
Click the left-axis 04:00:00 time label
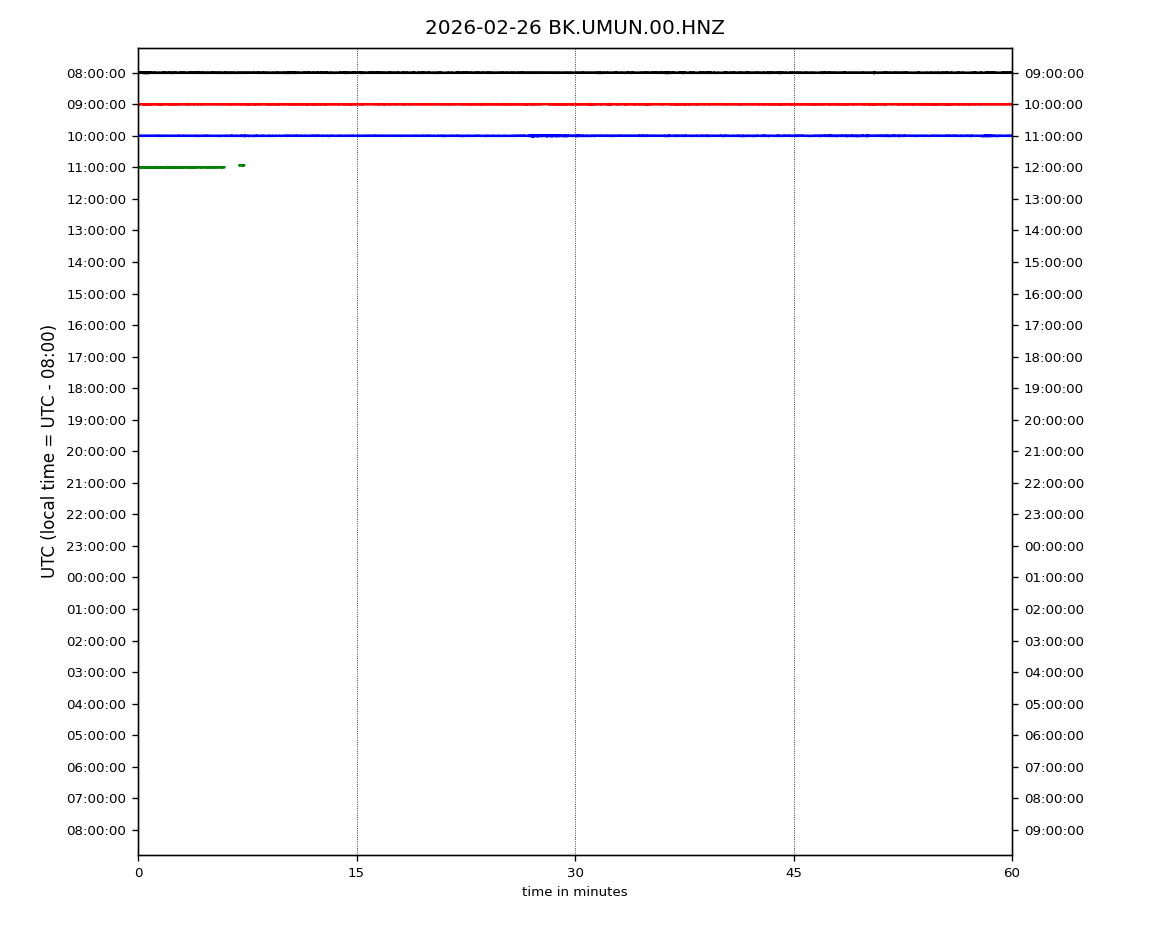pyautogui.click(x=96, y=704)
